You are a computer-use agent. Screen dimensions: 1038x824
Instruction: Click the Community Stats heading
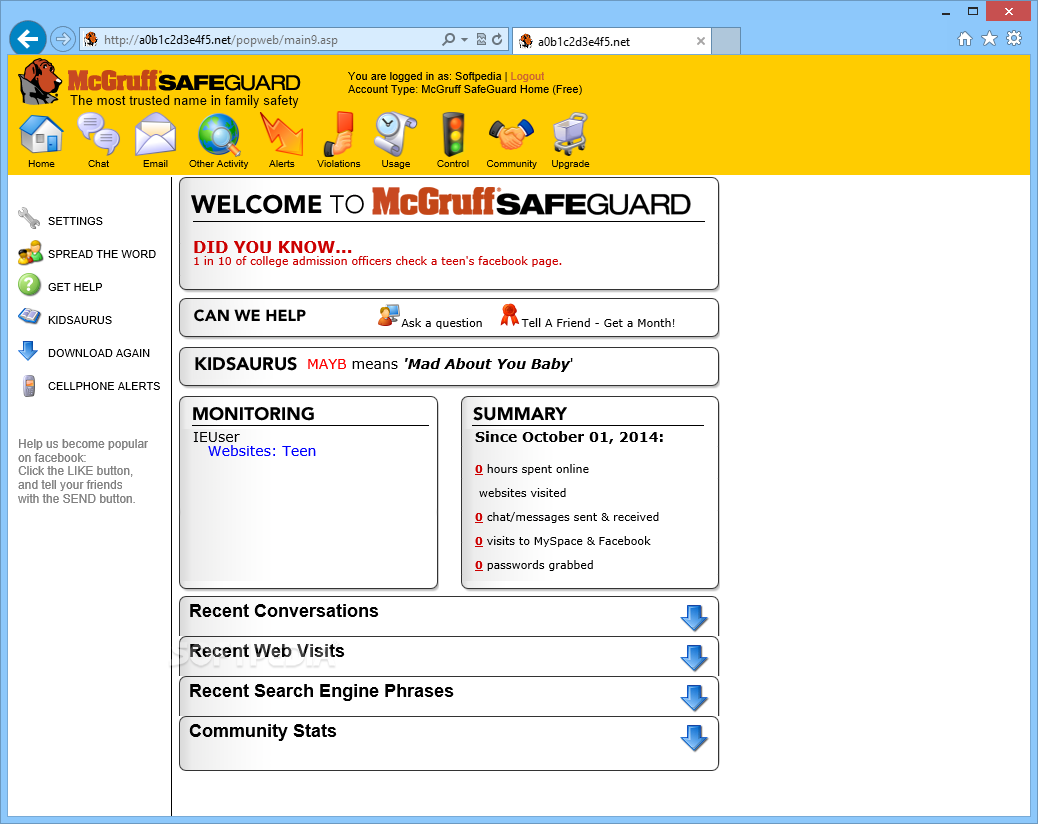pyautogui.click(x=263, y=731)
